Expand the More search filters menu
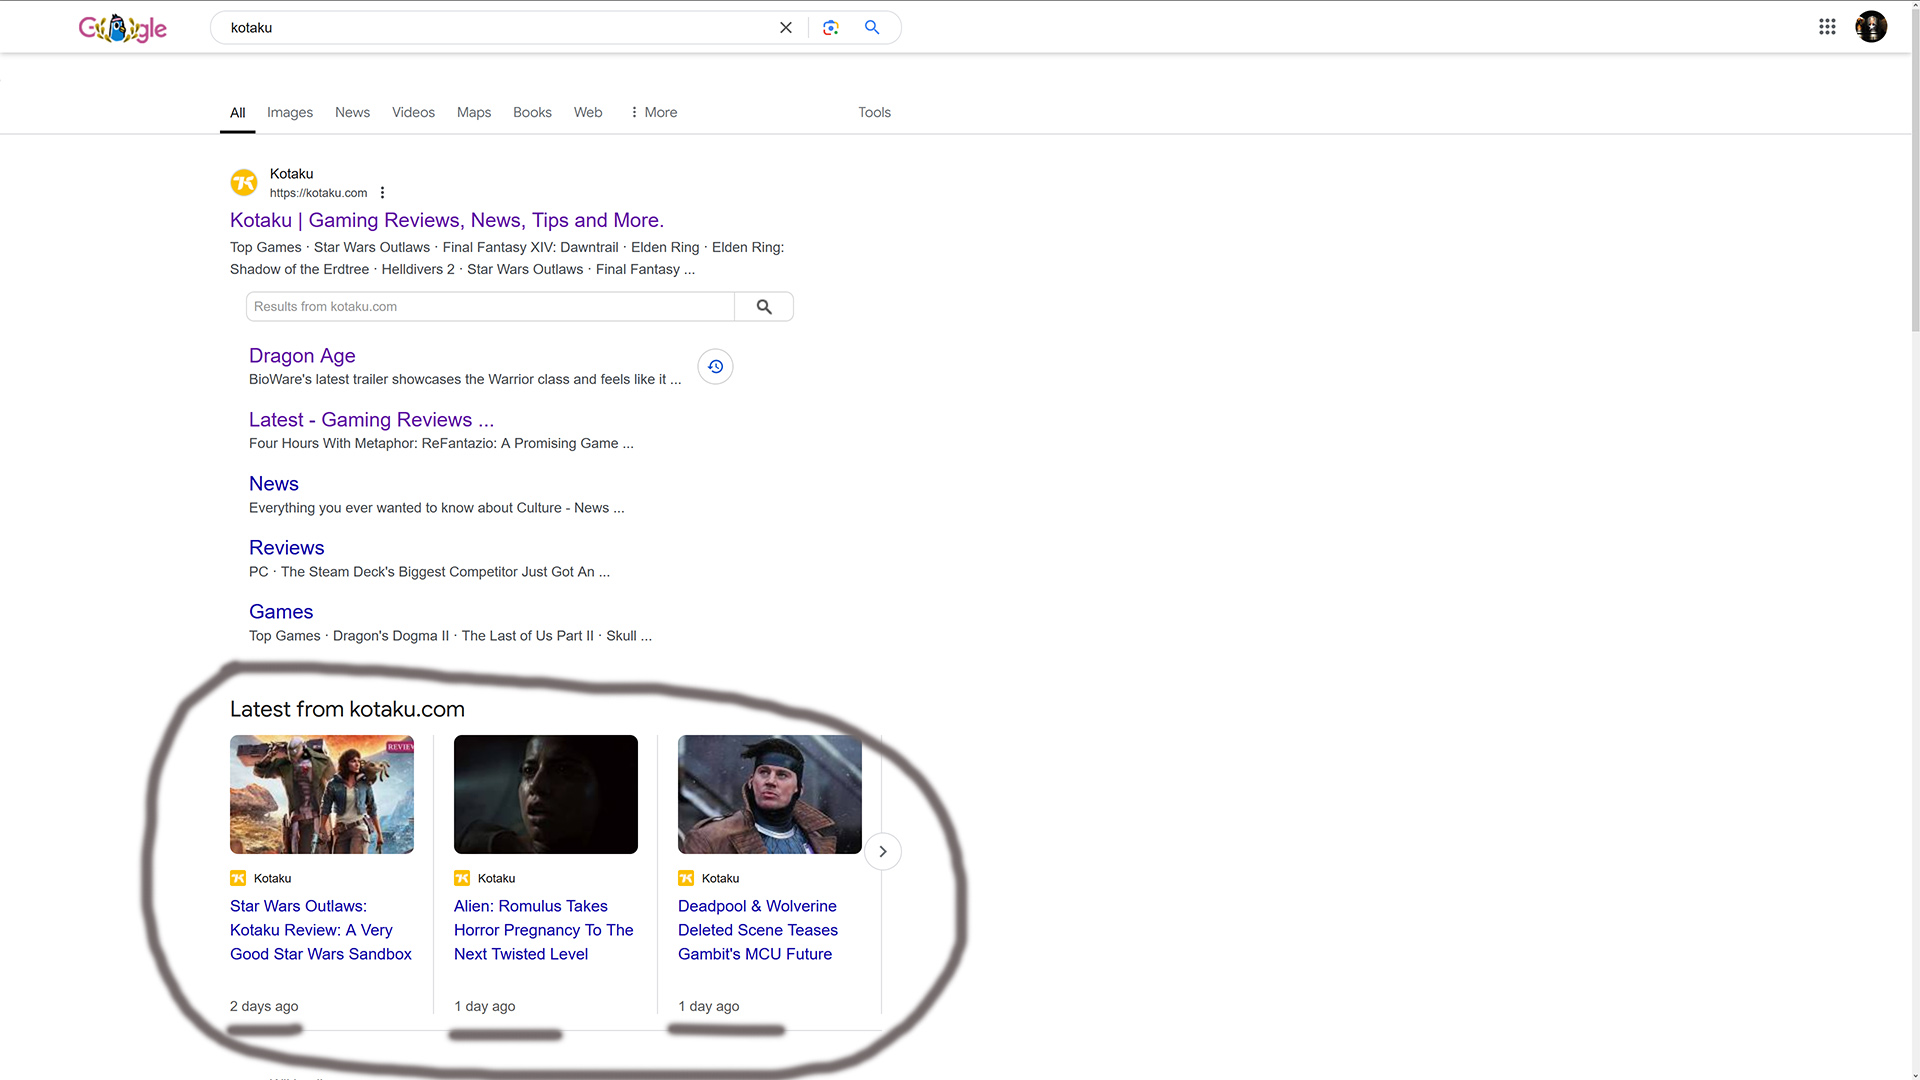The width and height of the screenshot is (1920, 1080). click(x=654, y=113)
